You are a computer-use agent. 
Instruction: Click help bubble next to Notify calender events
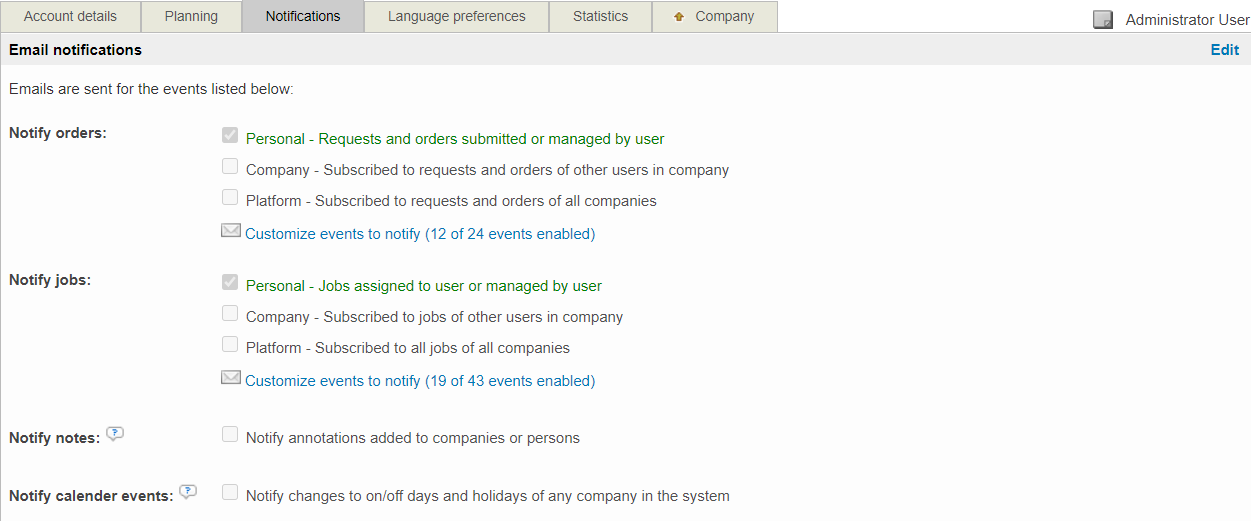(x=188, y=492)
